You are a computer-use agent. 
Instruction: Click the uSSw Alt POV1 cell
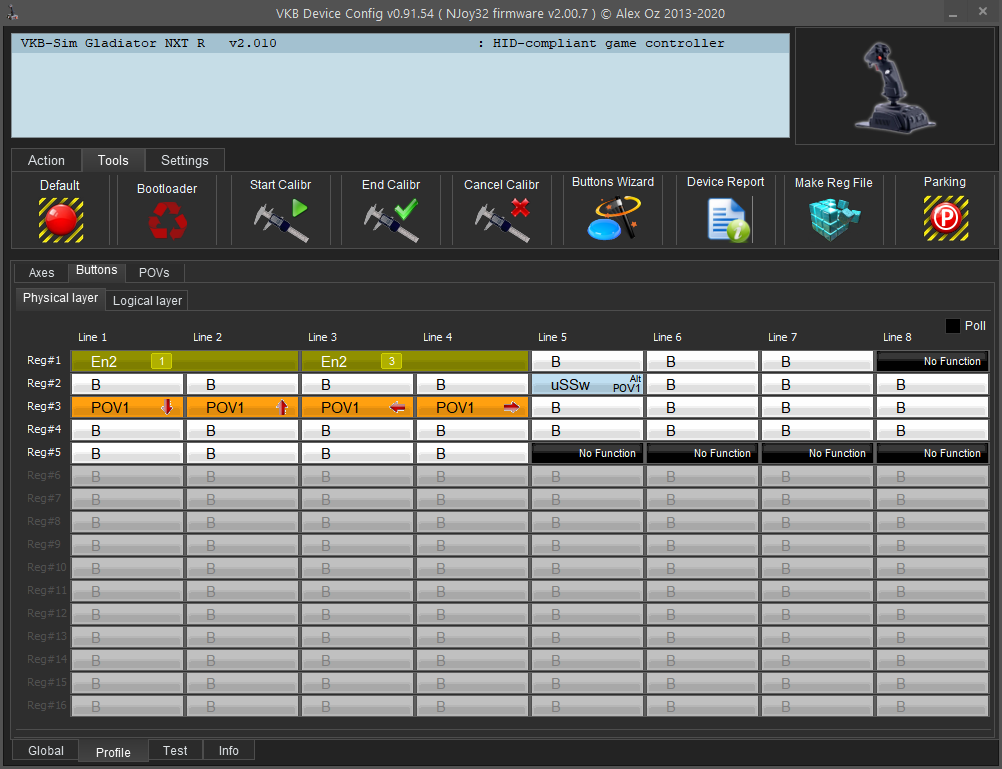point(587,384)
